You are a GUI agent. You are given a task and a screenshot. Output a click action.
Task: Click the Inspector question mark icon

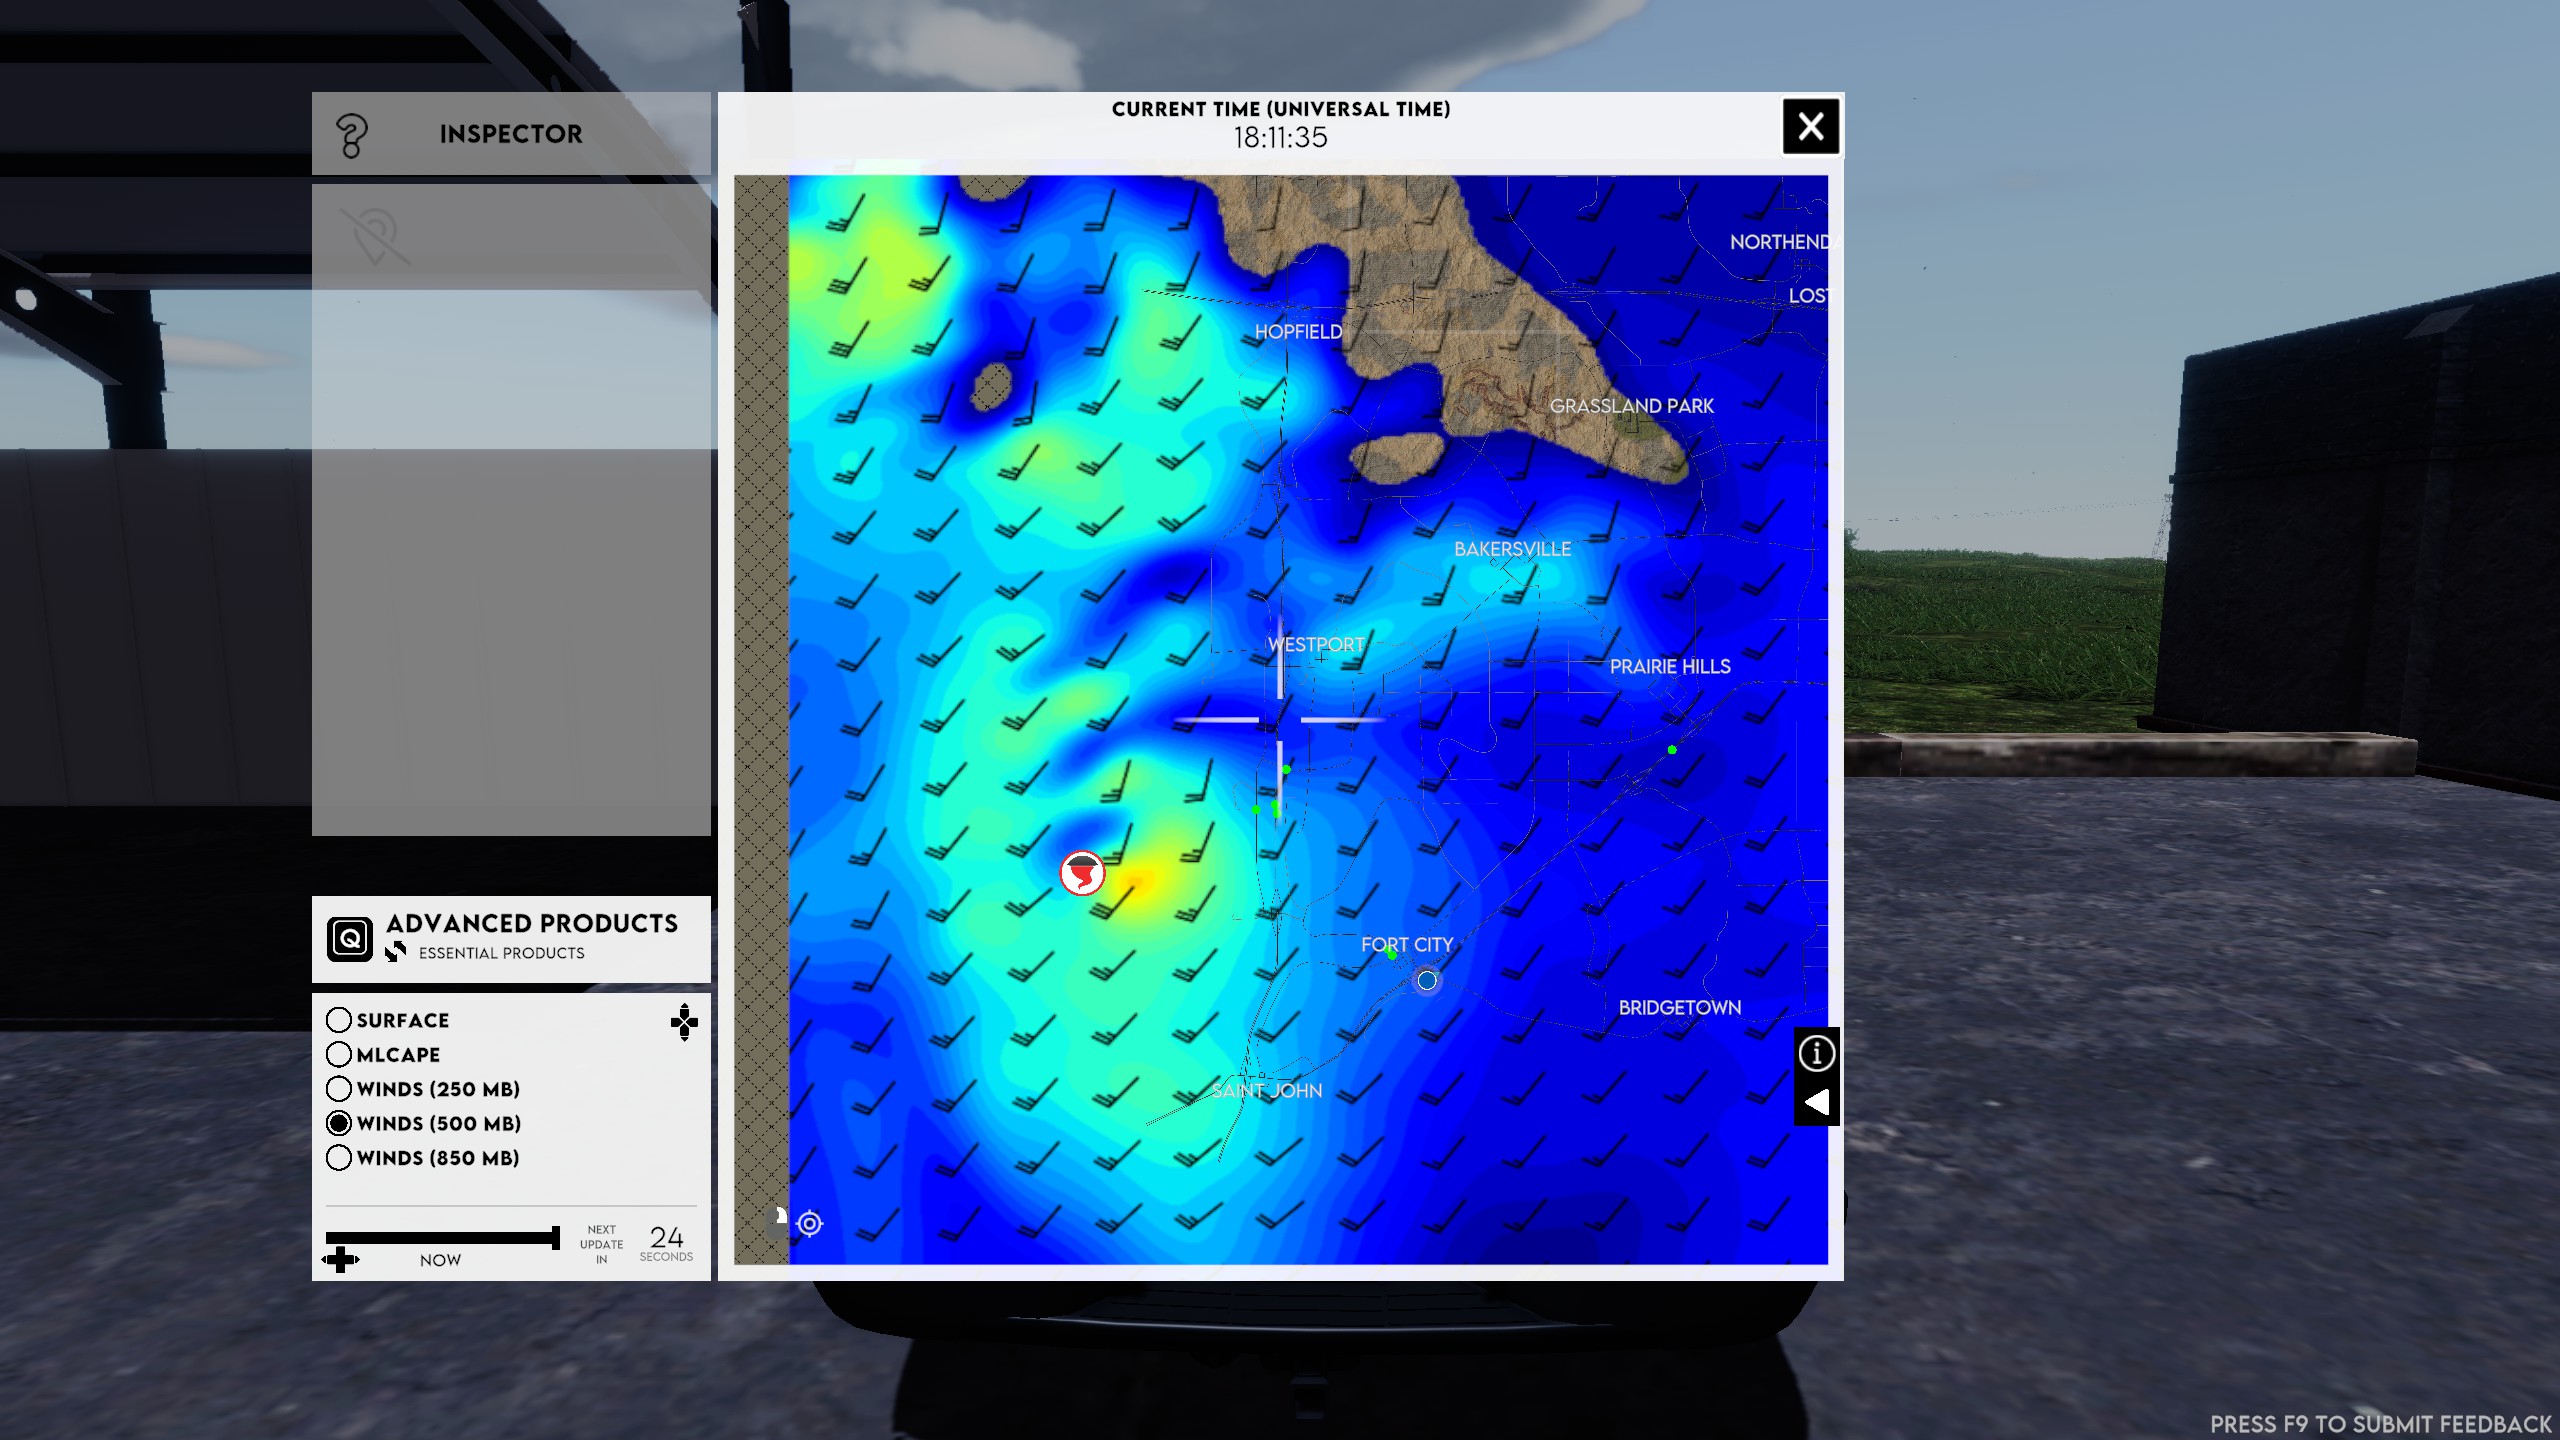(x=351, y=135)
